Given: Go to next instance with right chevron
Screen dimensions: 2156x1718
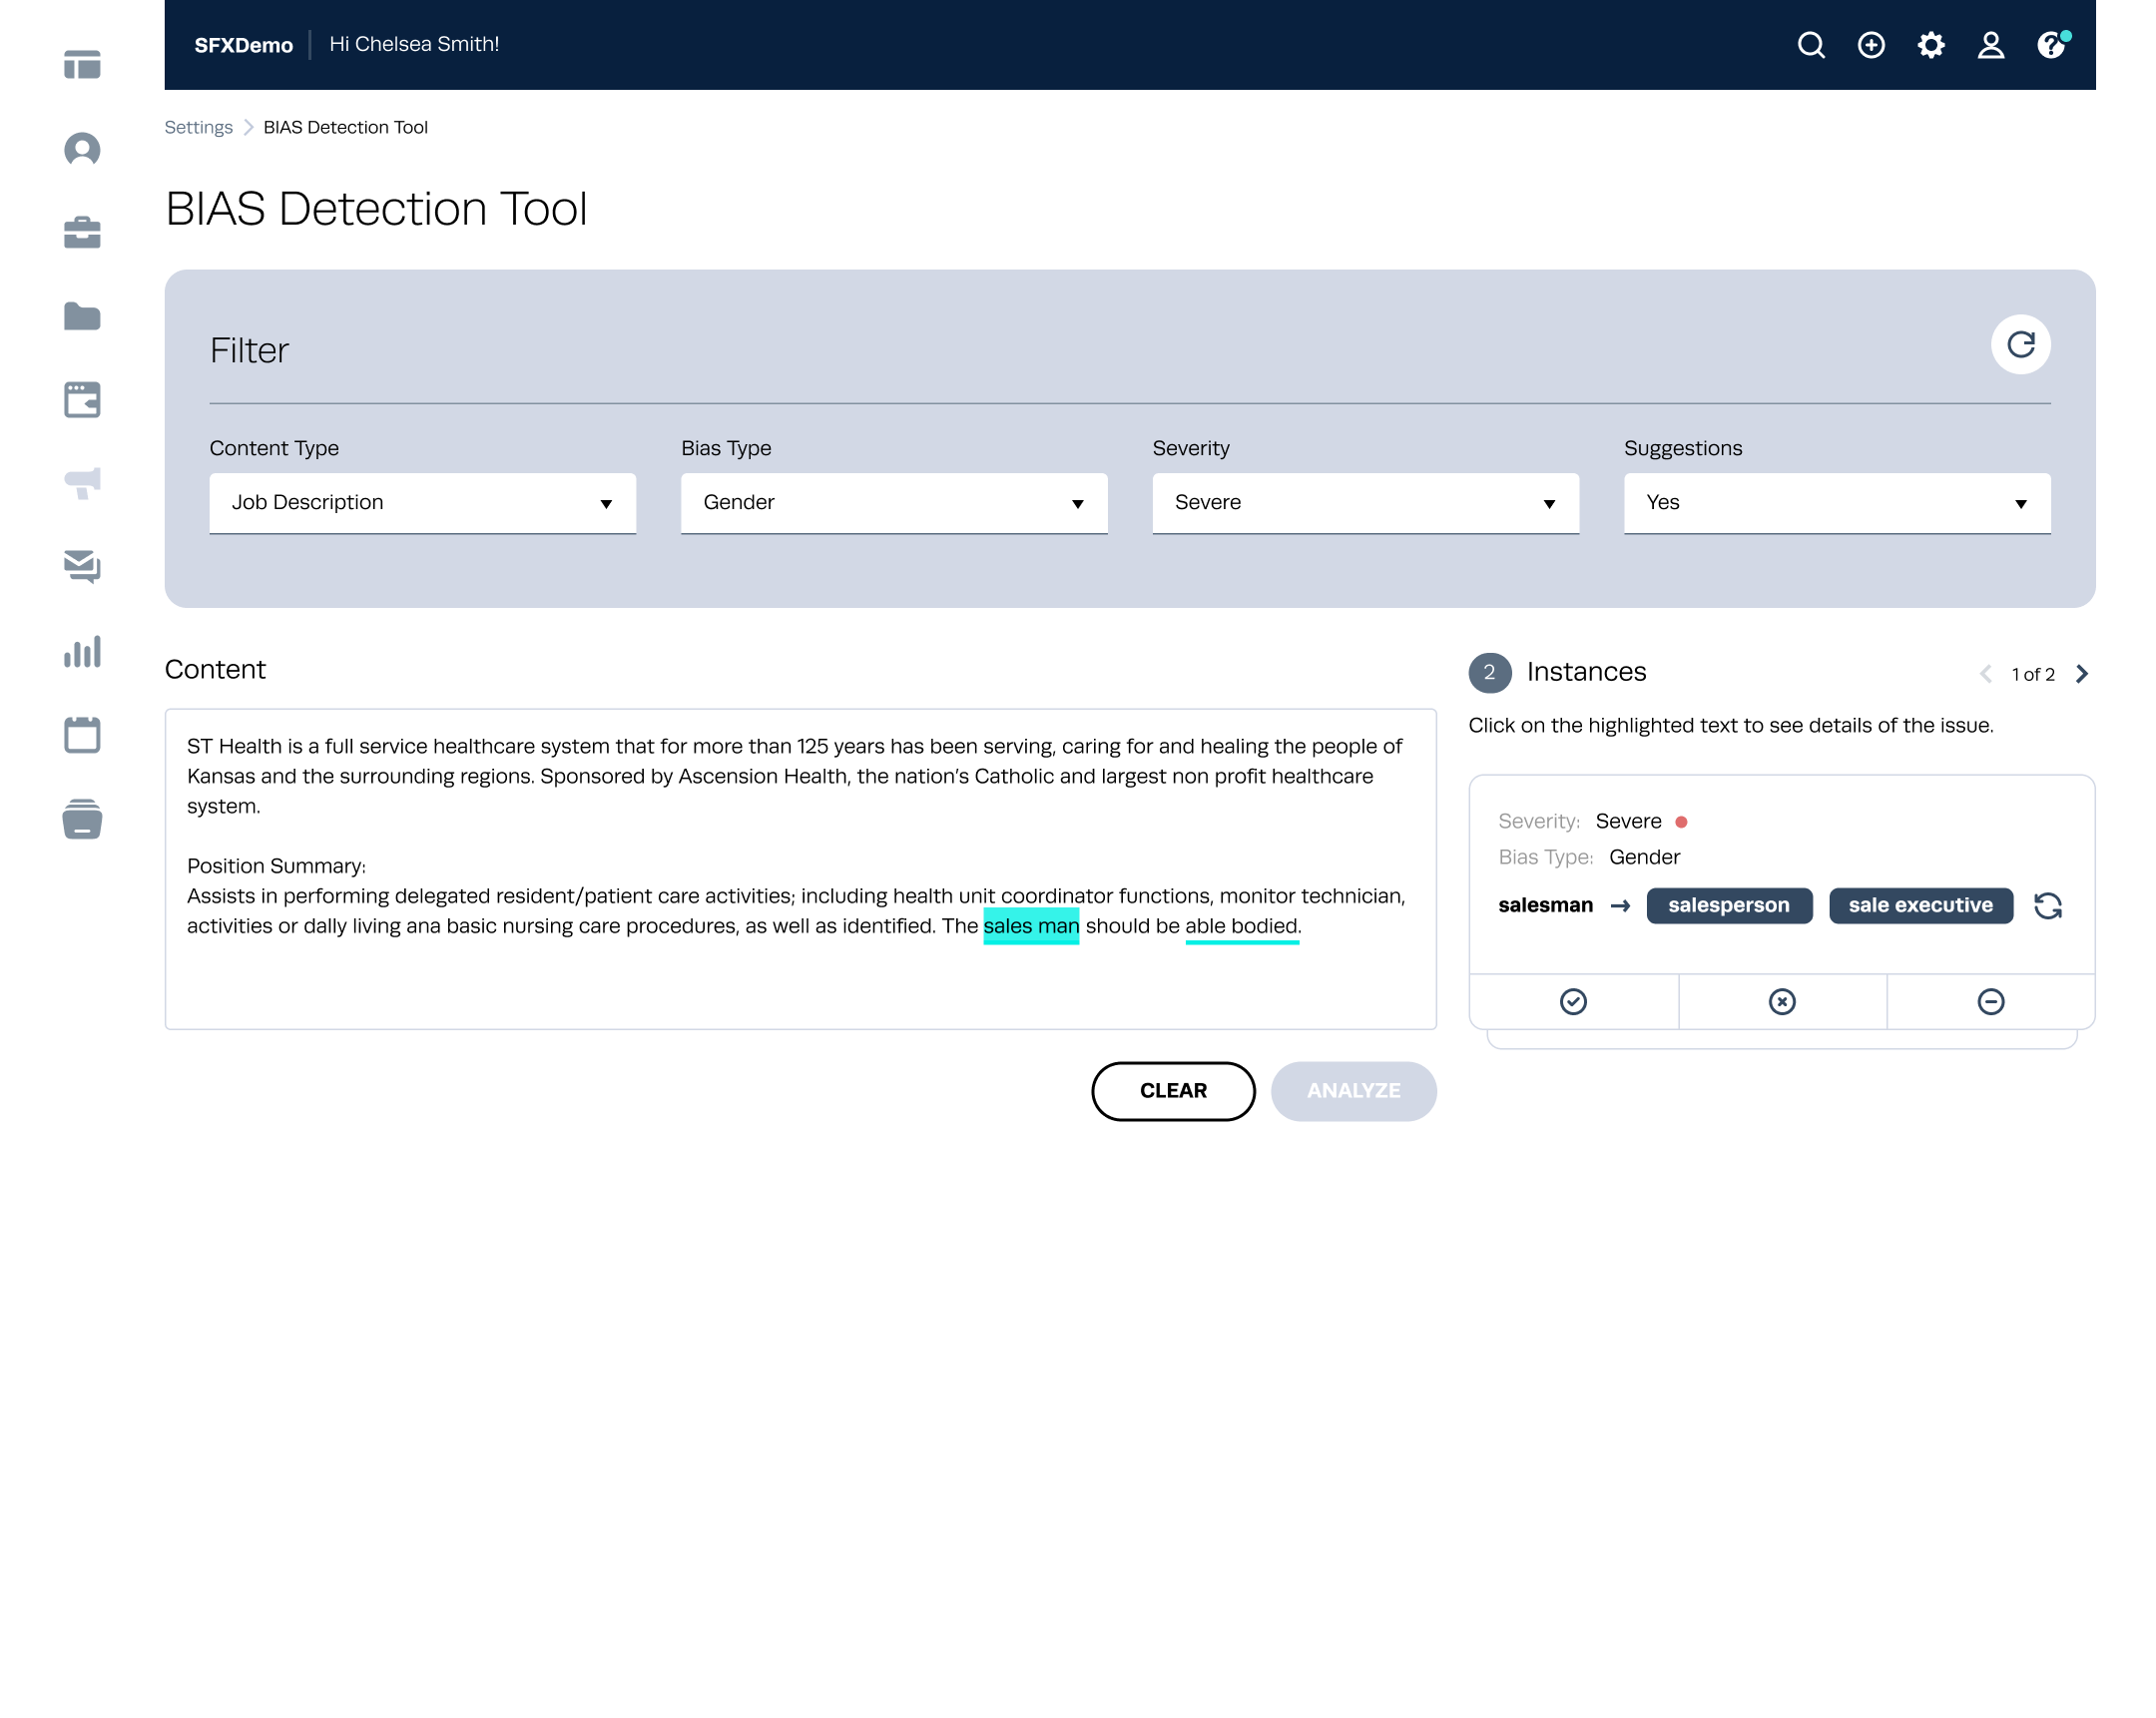Looking at the screenshot, I should click(2081, 674).
